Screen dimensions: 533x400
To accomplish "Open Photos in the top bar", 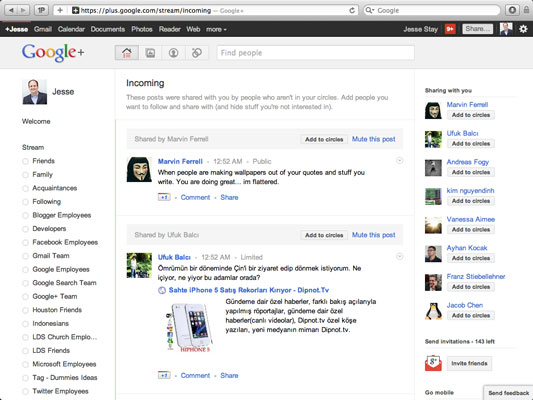I will point(142,29).
